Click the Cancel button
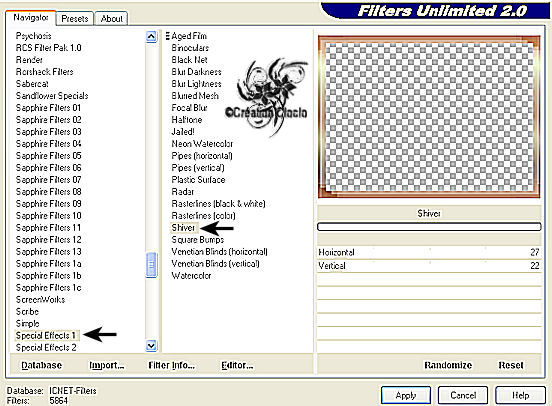Image resolution: width=552 pixels, height=406 pixels. point(463,395)
